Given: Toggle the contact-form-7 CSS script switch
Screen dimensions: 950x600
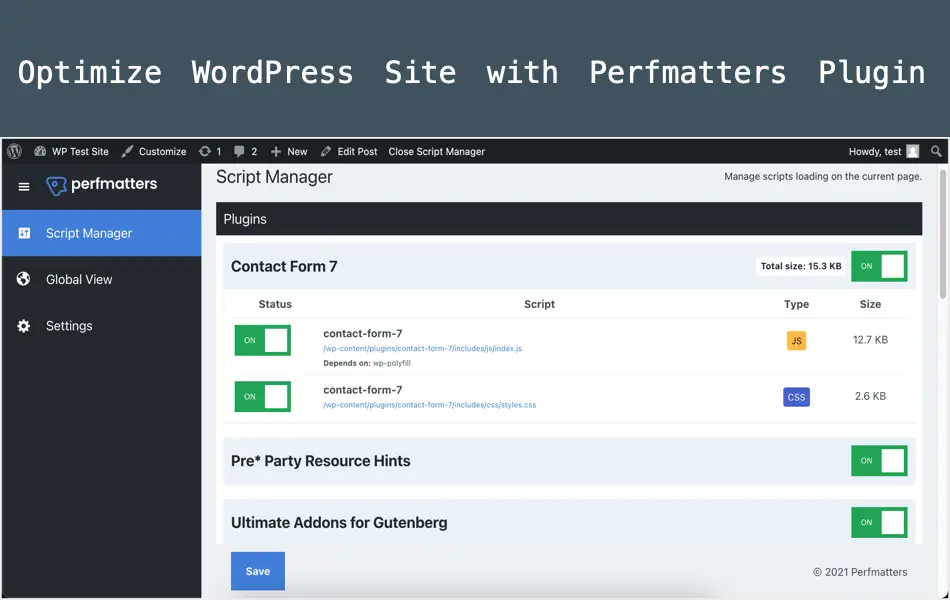Looking at the screenshot, I should tap(263, 396).
